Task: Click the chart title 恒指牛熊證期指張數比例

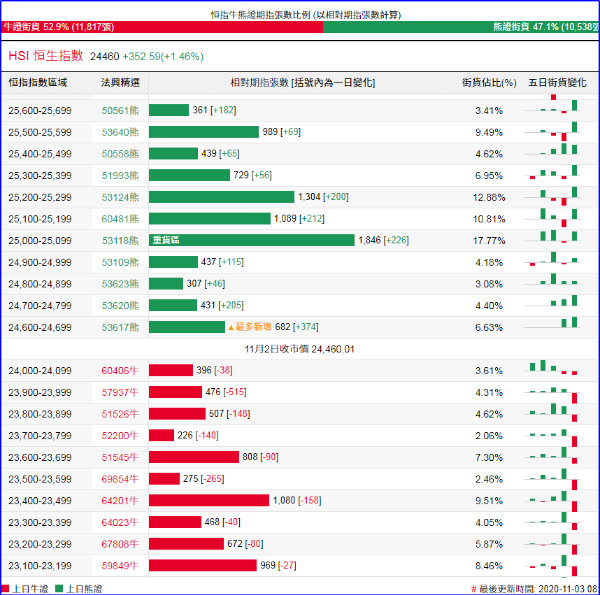Action: coord(306,15)
